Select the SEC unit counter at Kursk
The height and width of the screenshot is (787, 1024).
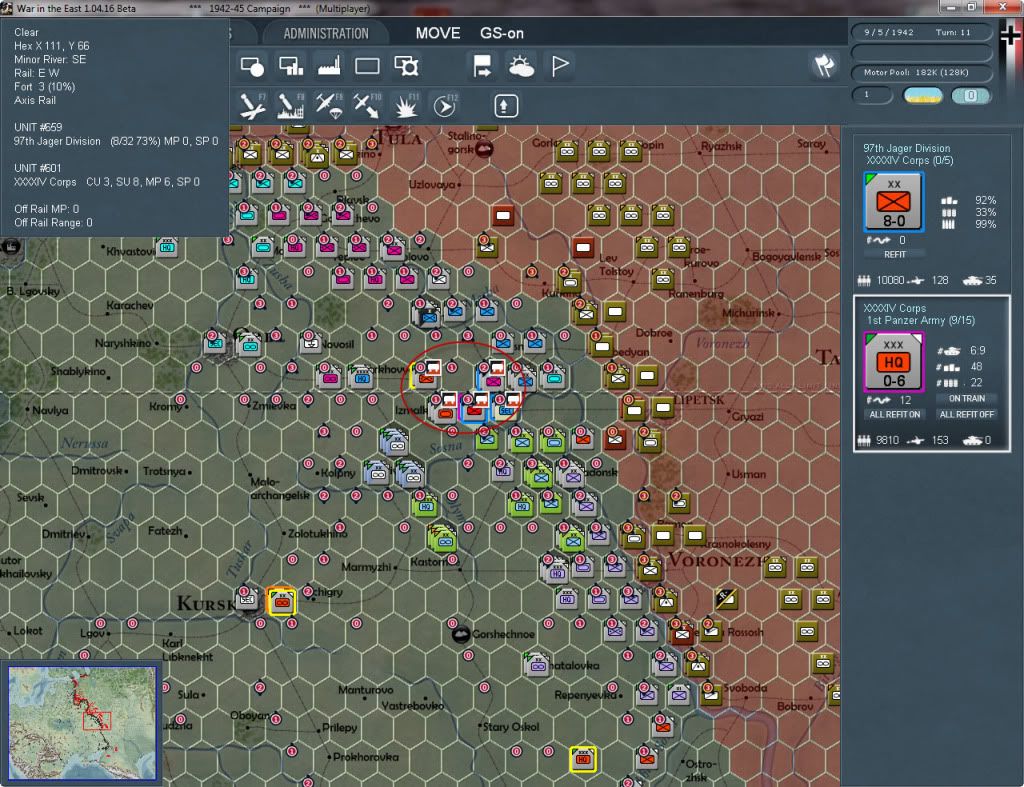pyautogui.click(x=247, y=599)
